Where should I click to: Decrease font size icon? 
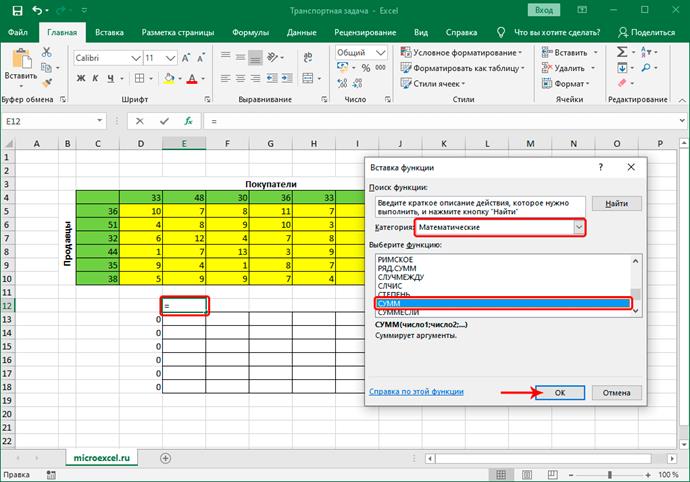coord(201,58)
